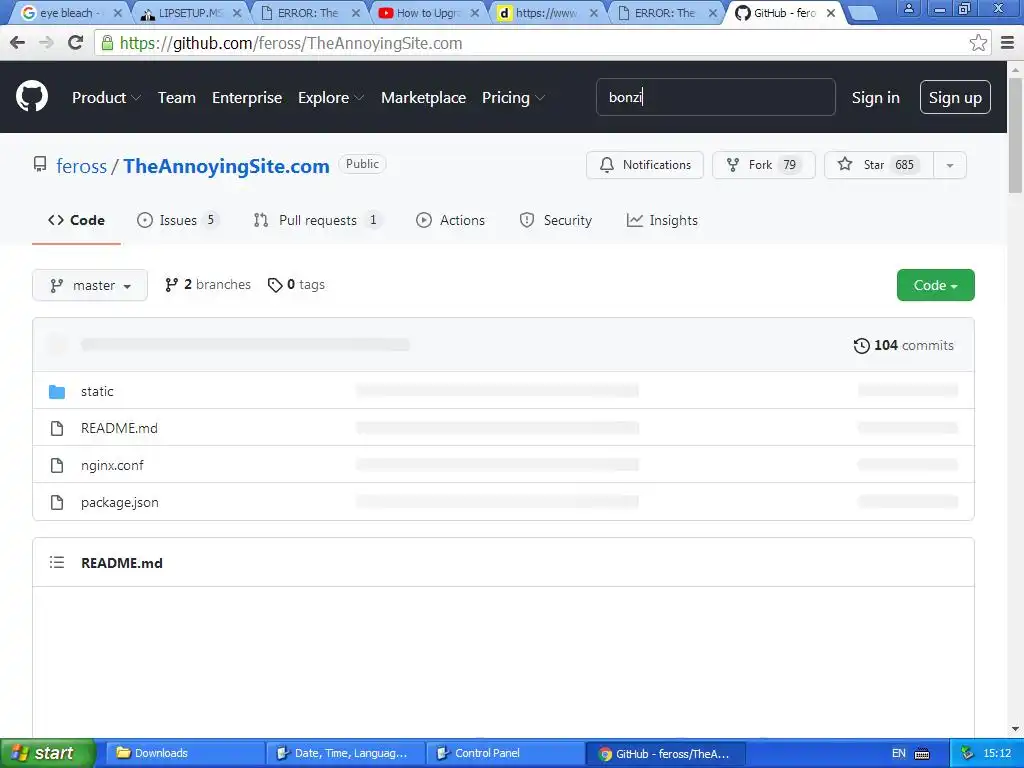Screen dimensions: 1024x768
Task: Fork the repository with the Fork button
Action: click(x=763, y=165)
